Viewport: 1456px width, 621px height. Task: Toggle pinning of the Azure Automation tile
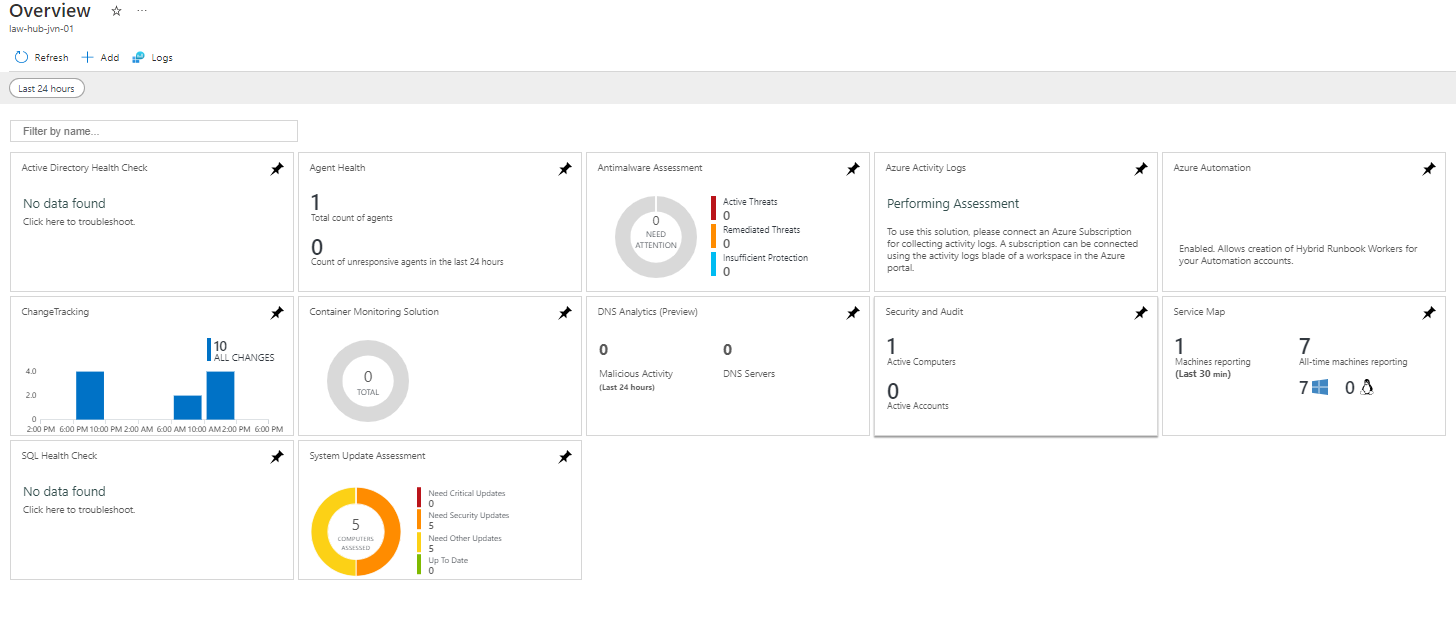pyautogui.click(x=1429, y=169)
